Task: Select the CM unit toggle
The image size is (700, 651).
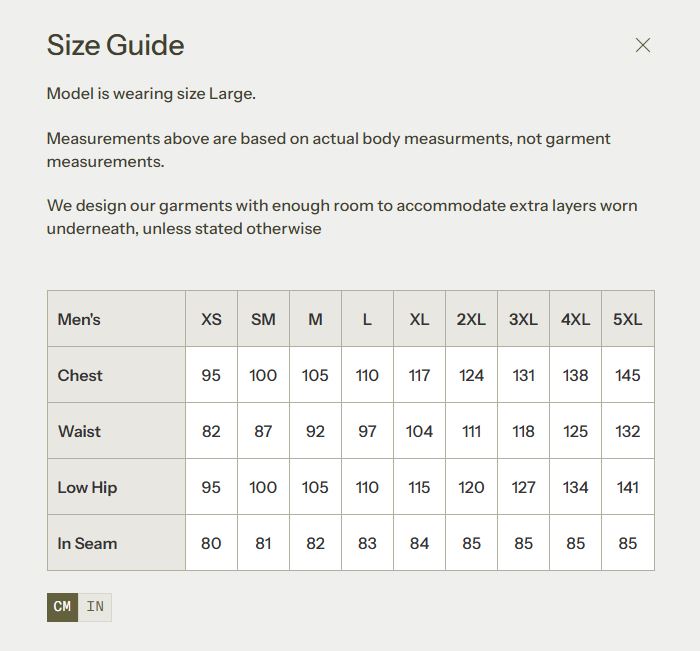Action: 62,607
